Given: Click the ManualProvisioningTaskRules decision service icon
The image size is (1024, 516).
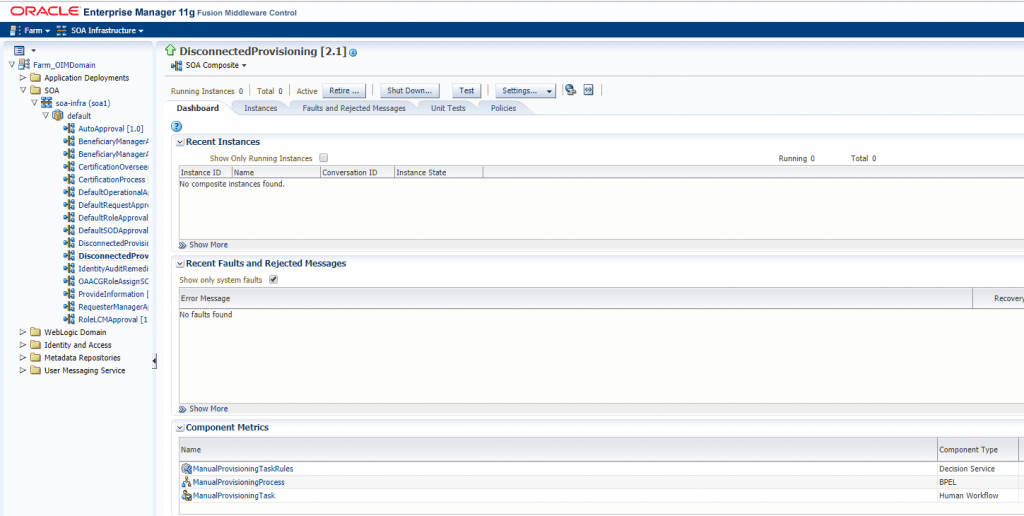Looking at the screenshot, I should (x=186, y=468).
